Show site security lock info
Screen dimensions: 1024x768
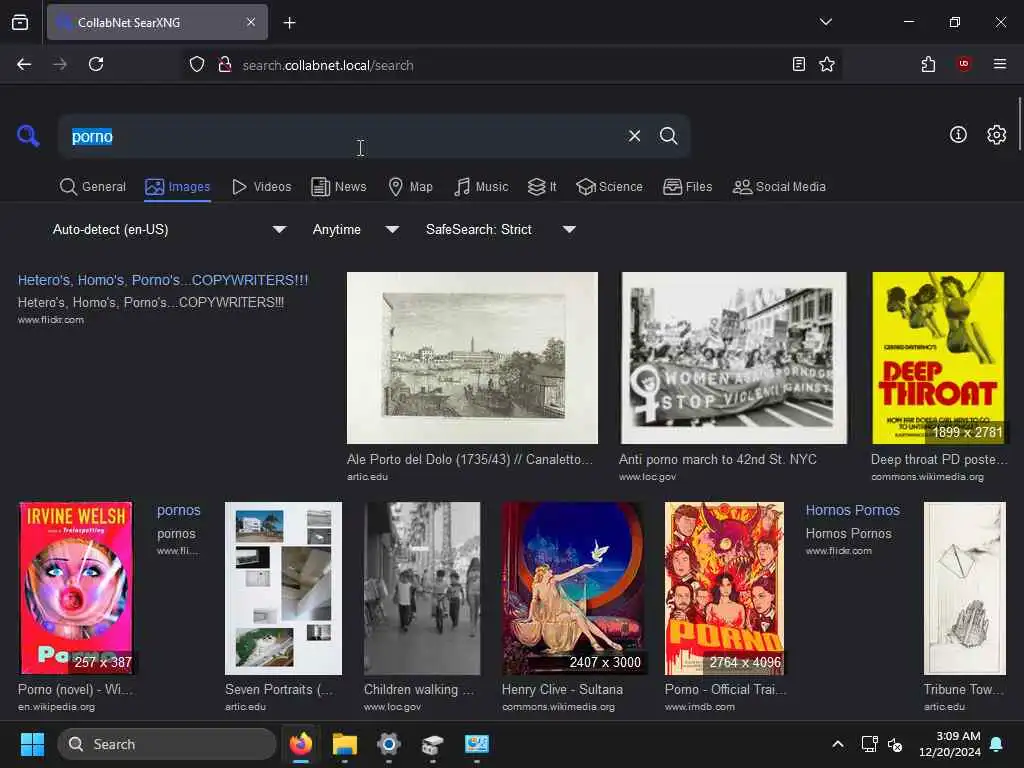tap(225, 64)
